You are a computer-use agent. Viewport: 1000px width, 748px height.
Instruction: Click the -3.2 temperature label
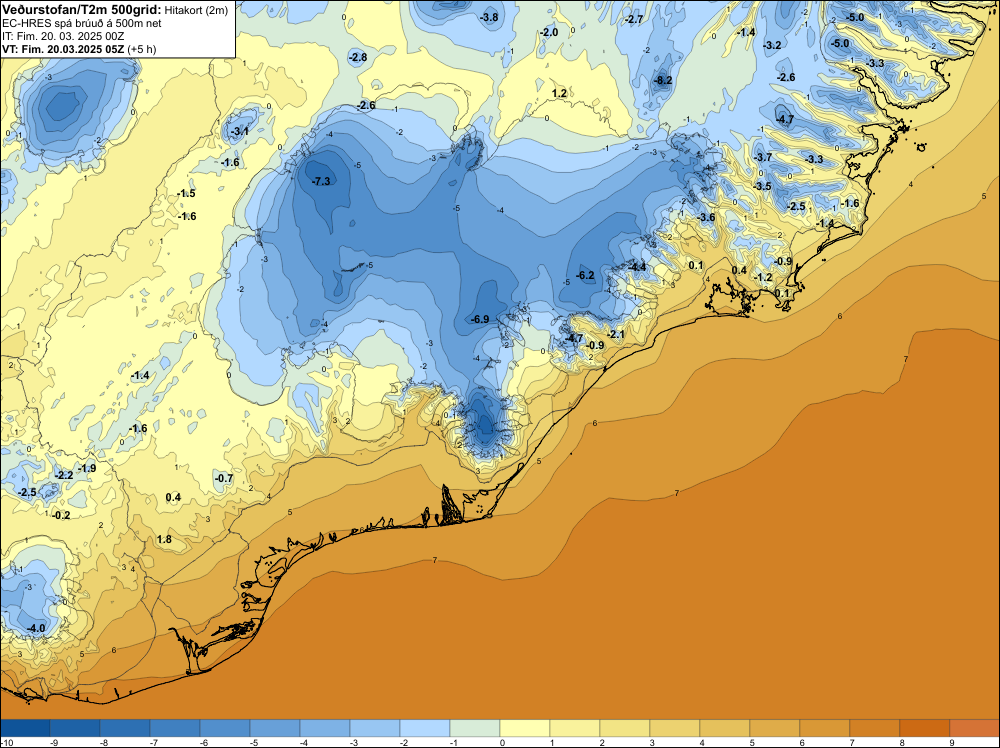coord(772,45)
